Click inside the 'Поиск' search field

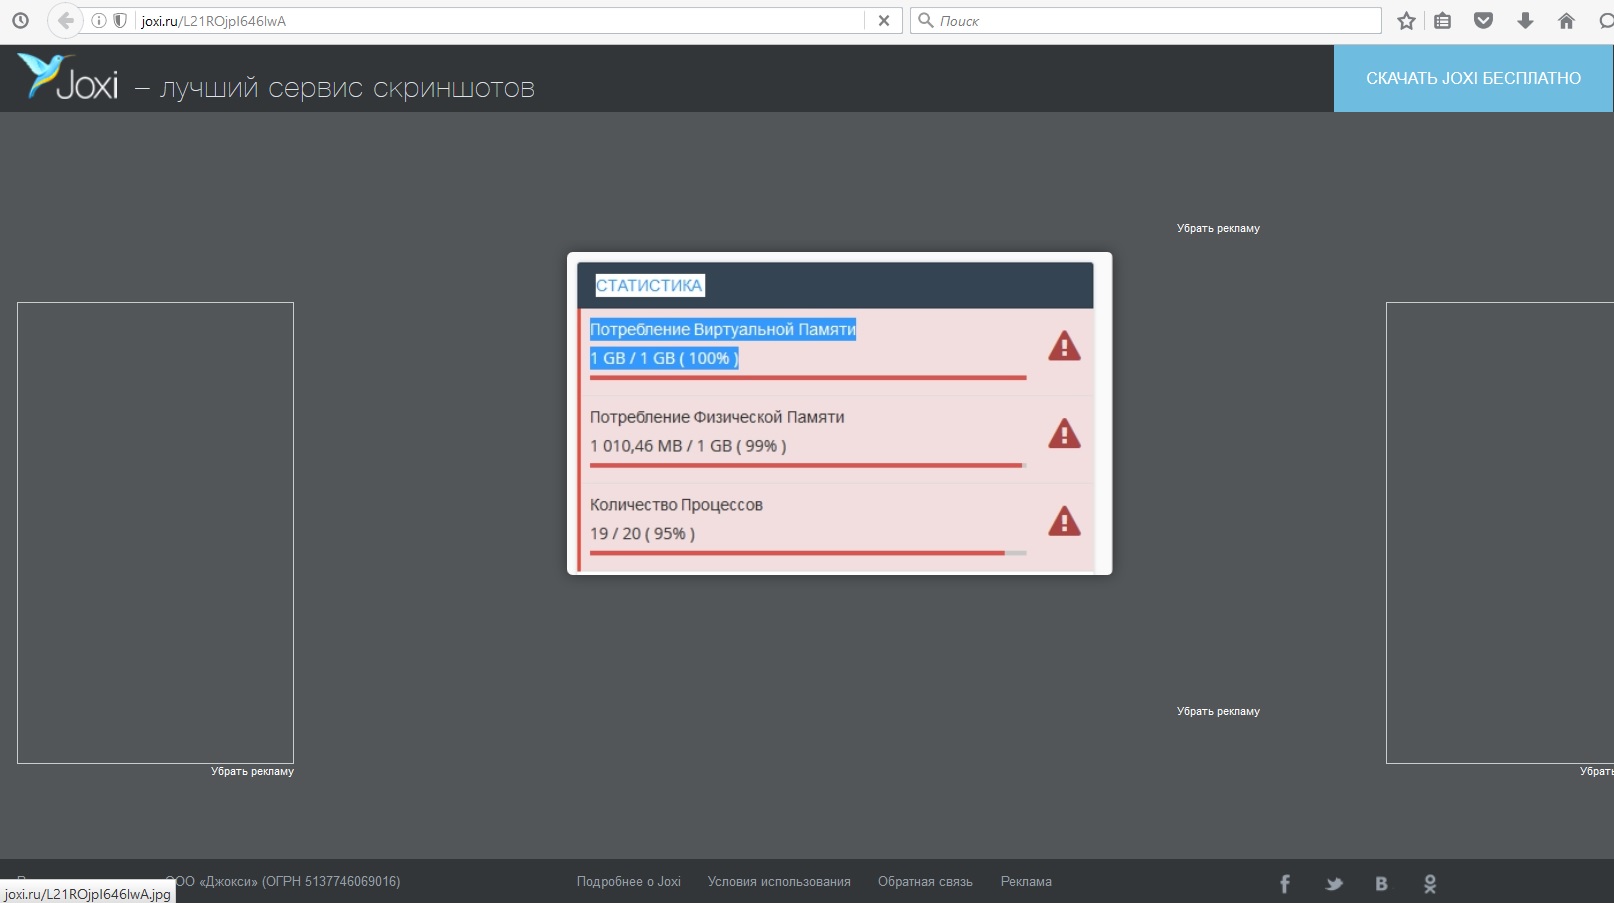tap(1150, 21)
